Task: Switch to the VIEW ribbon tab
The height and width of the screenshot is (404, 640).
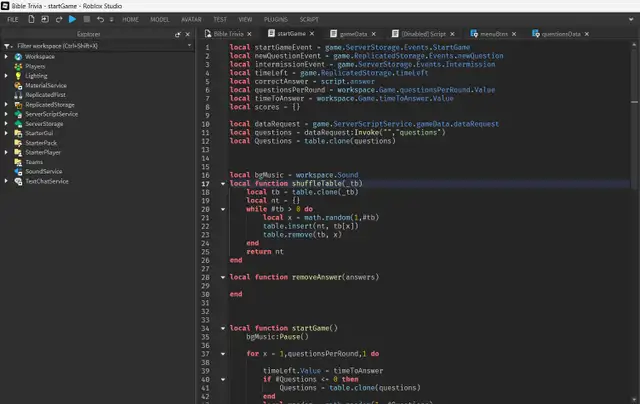Action: 245,20
